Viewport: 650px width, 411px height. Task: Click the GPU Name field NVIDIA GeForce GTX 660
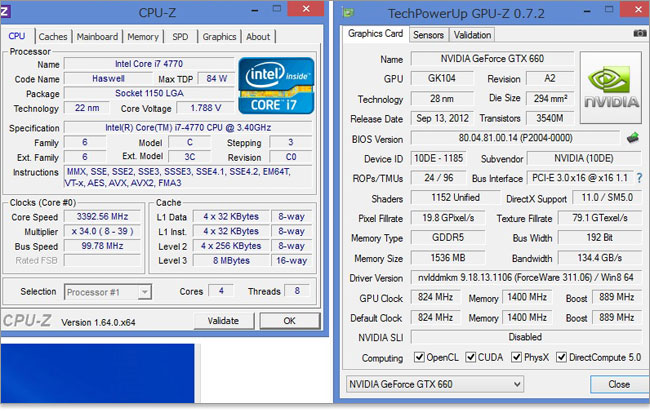[492, 58]
